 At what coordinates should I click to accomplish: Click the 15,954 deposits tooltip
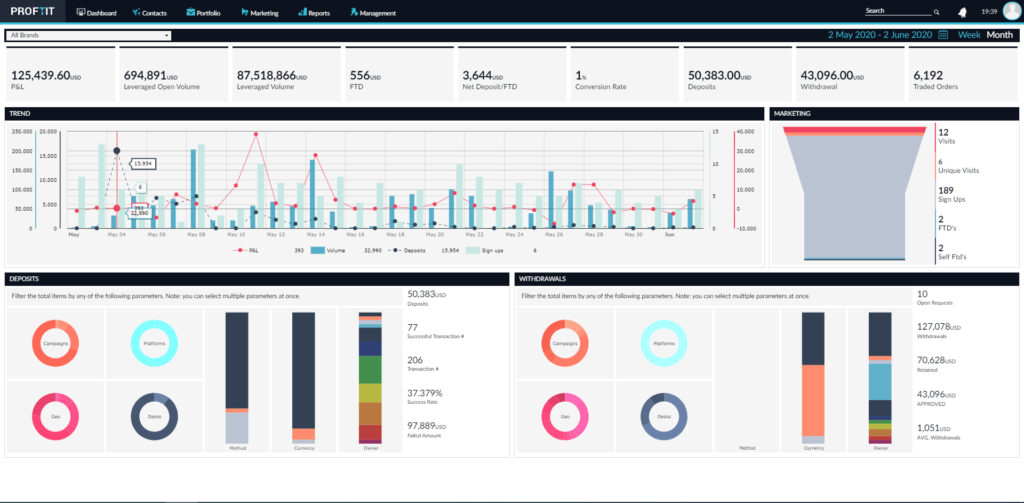[145, 163]
